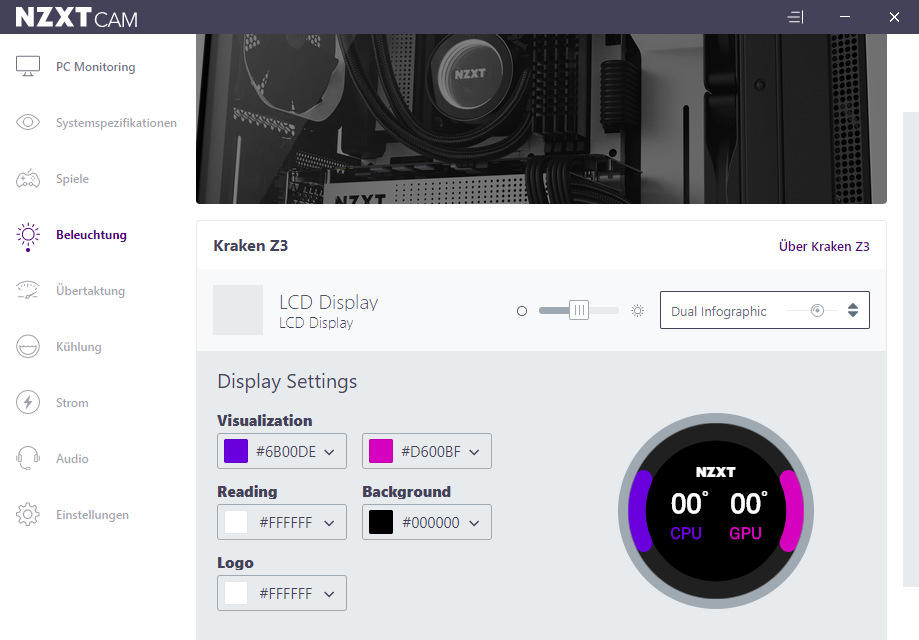
Task: Click the LCD brightness slider handle
Action: [579, 311]
